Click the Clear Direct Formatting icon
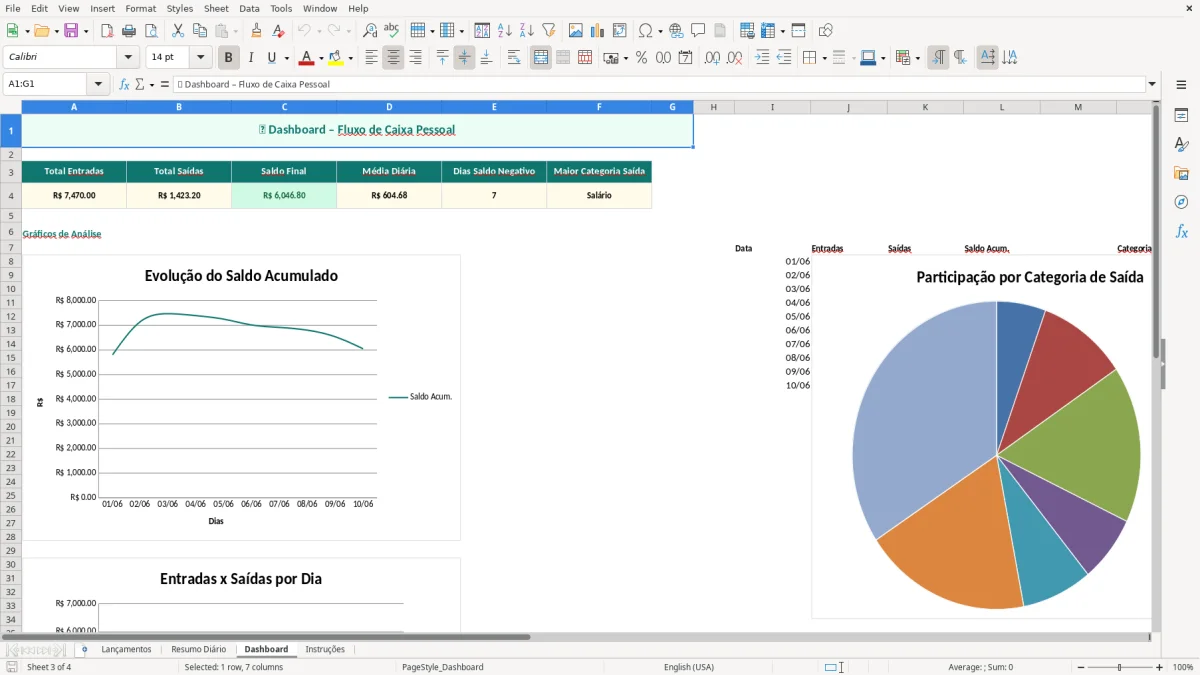 coord(279,31)
